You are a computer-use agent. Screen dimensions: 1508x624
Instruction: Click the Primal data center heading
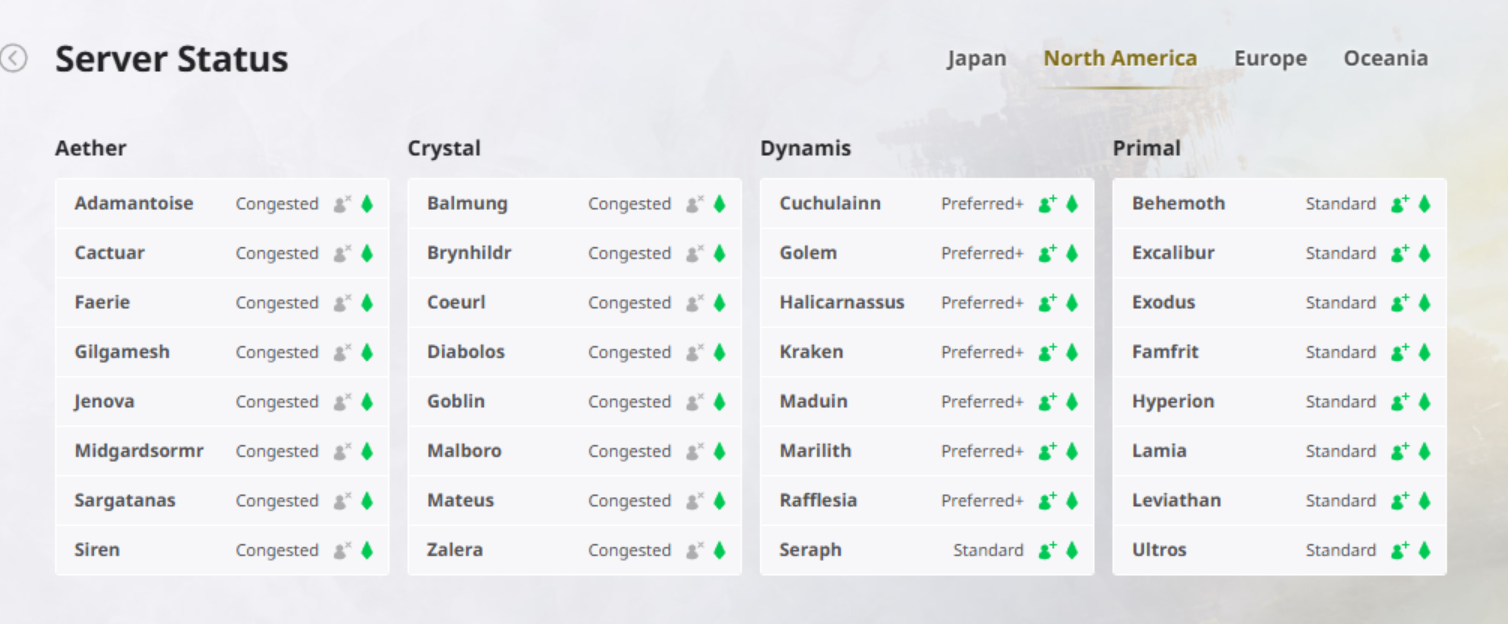[x=1147, y=148]
